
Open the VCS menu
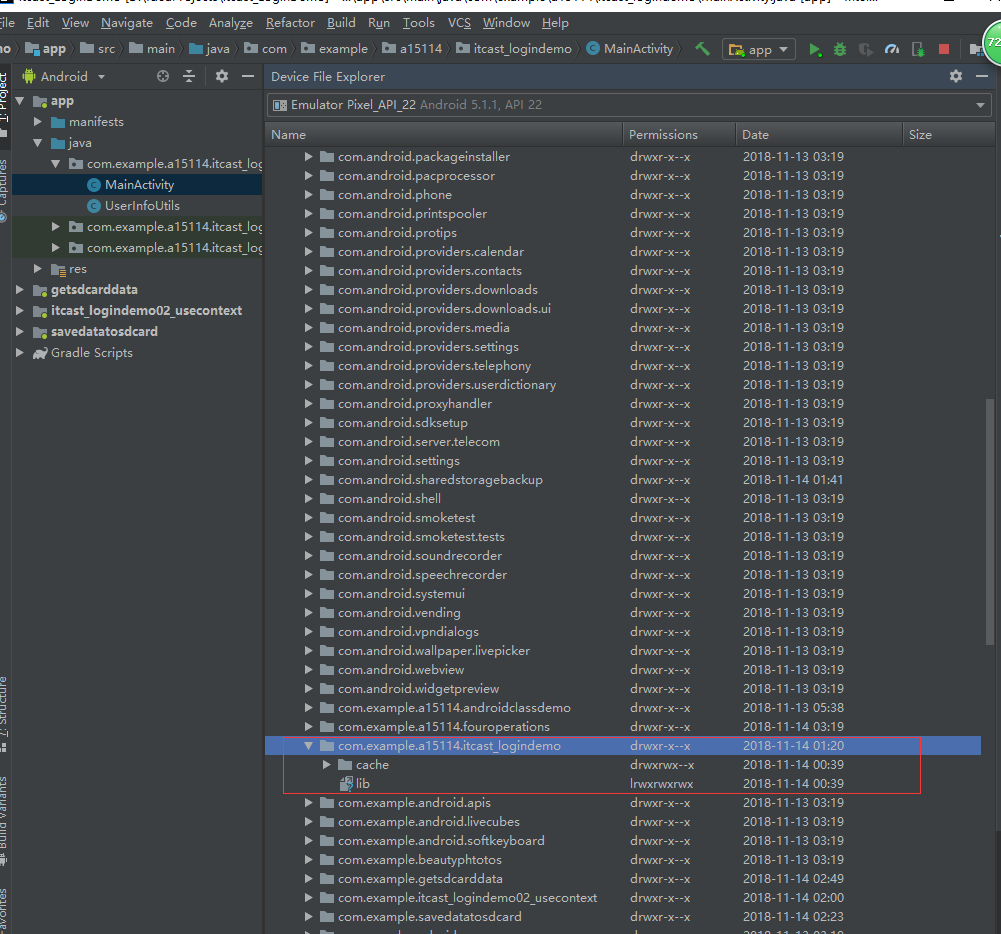point(459,23)
